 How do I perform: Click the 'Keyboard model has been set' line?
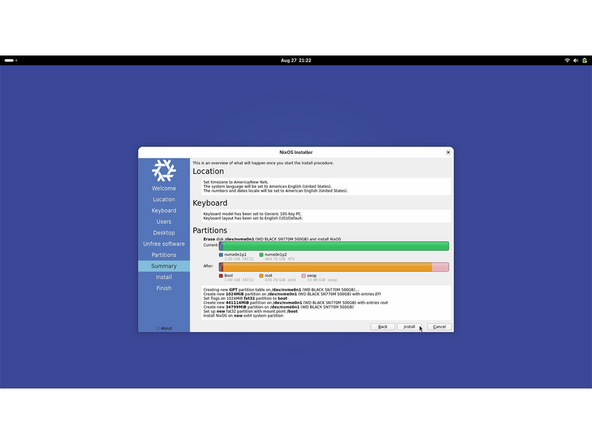tap(253, 214)
